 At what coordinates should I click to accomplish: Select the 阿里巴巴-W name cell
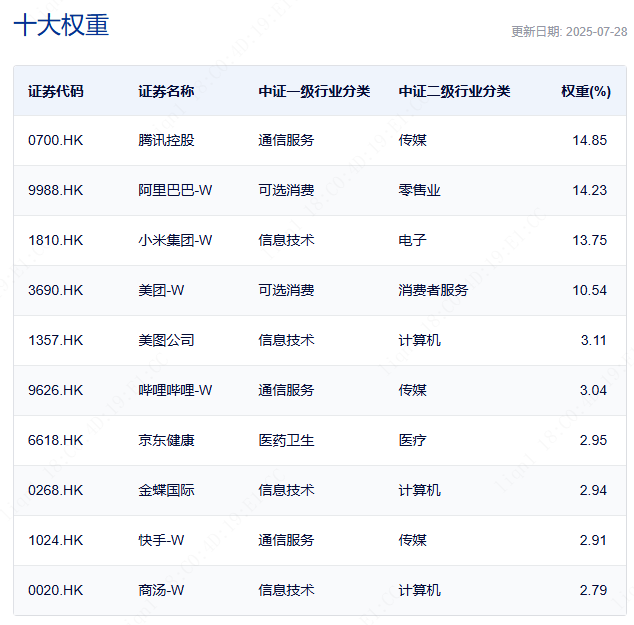(175, 190)
